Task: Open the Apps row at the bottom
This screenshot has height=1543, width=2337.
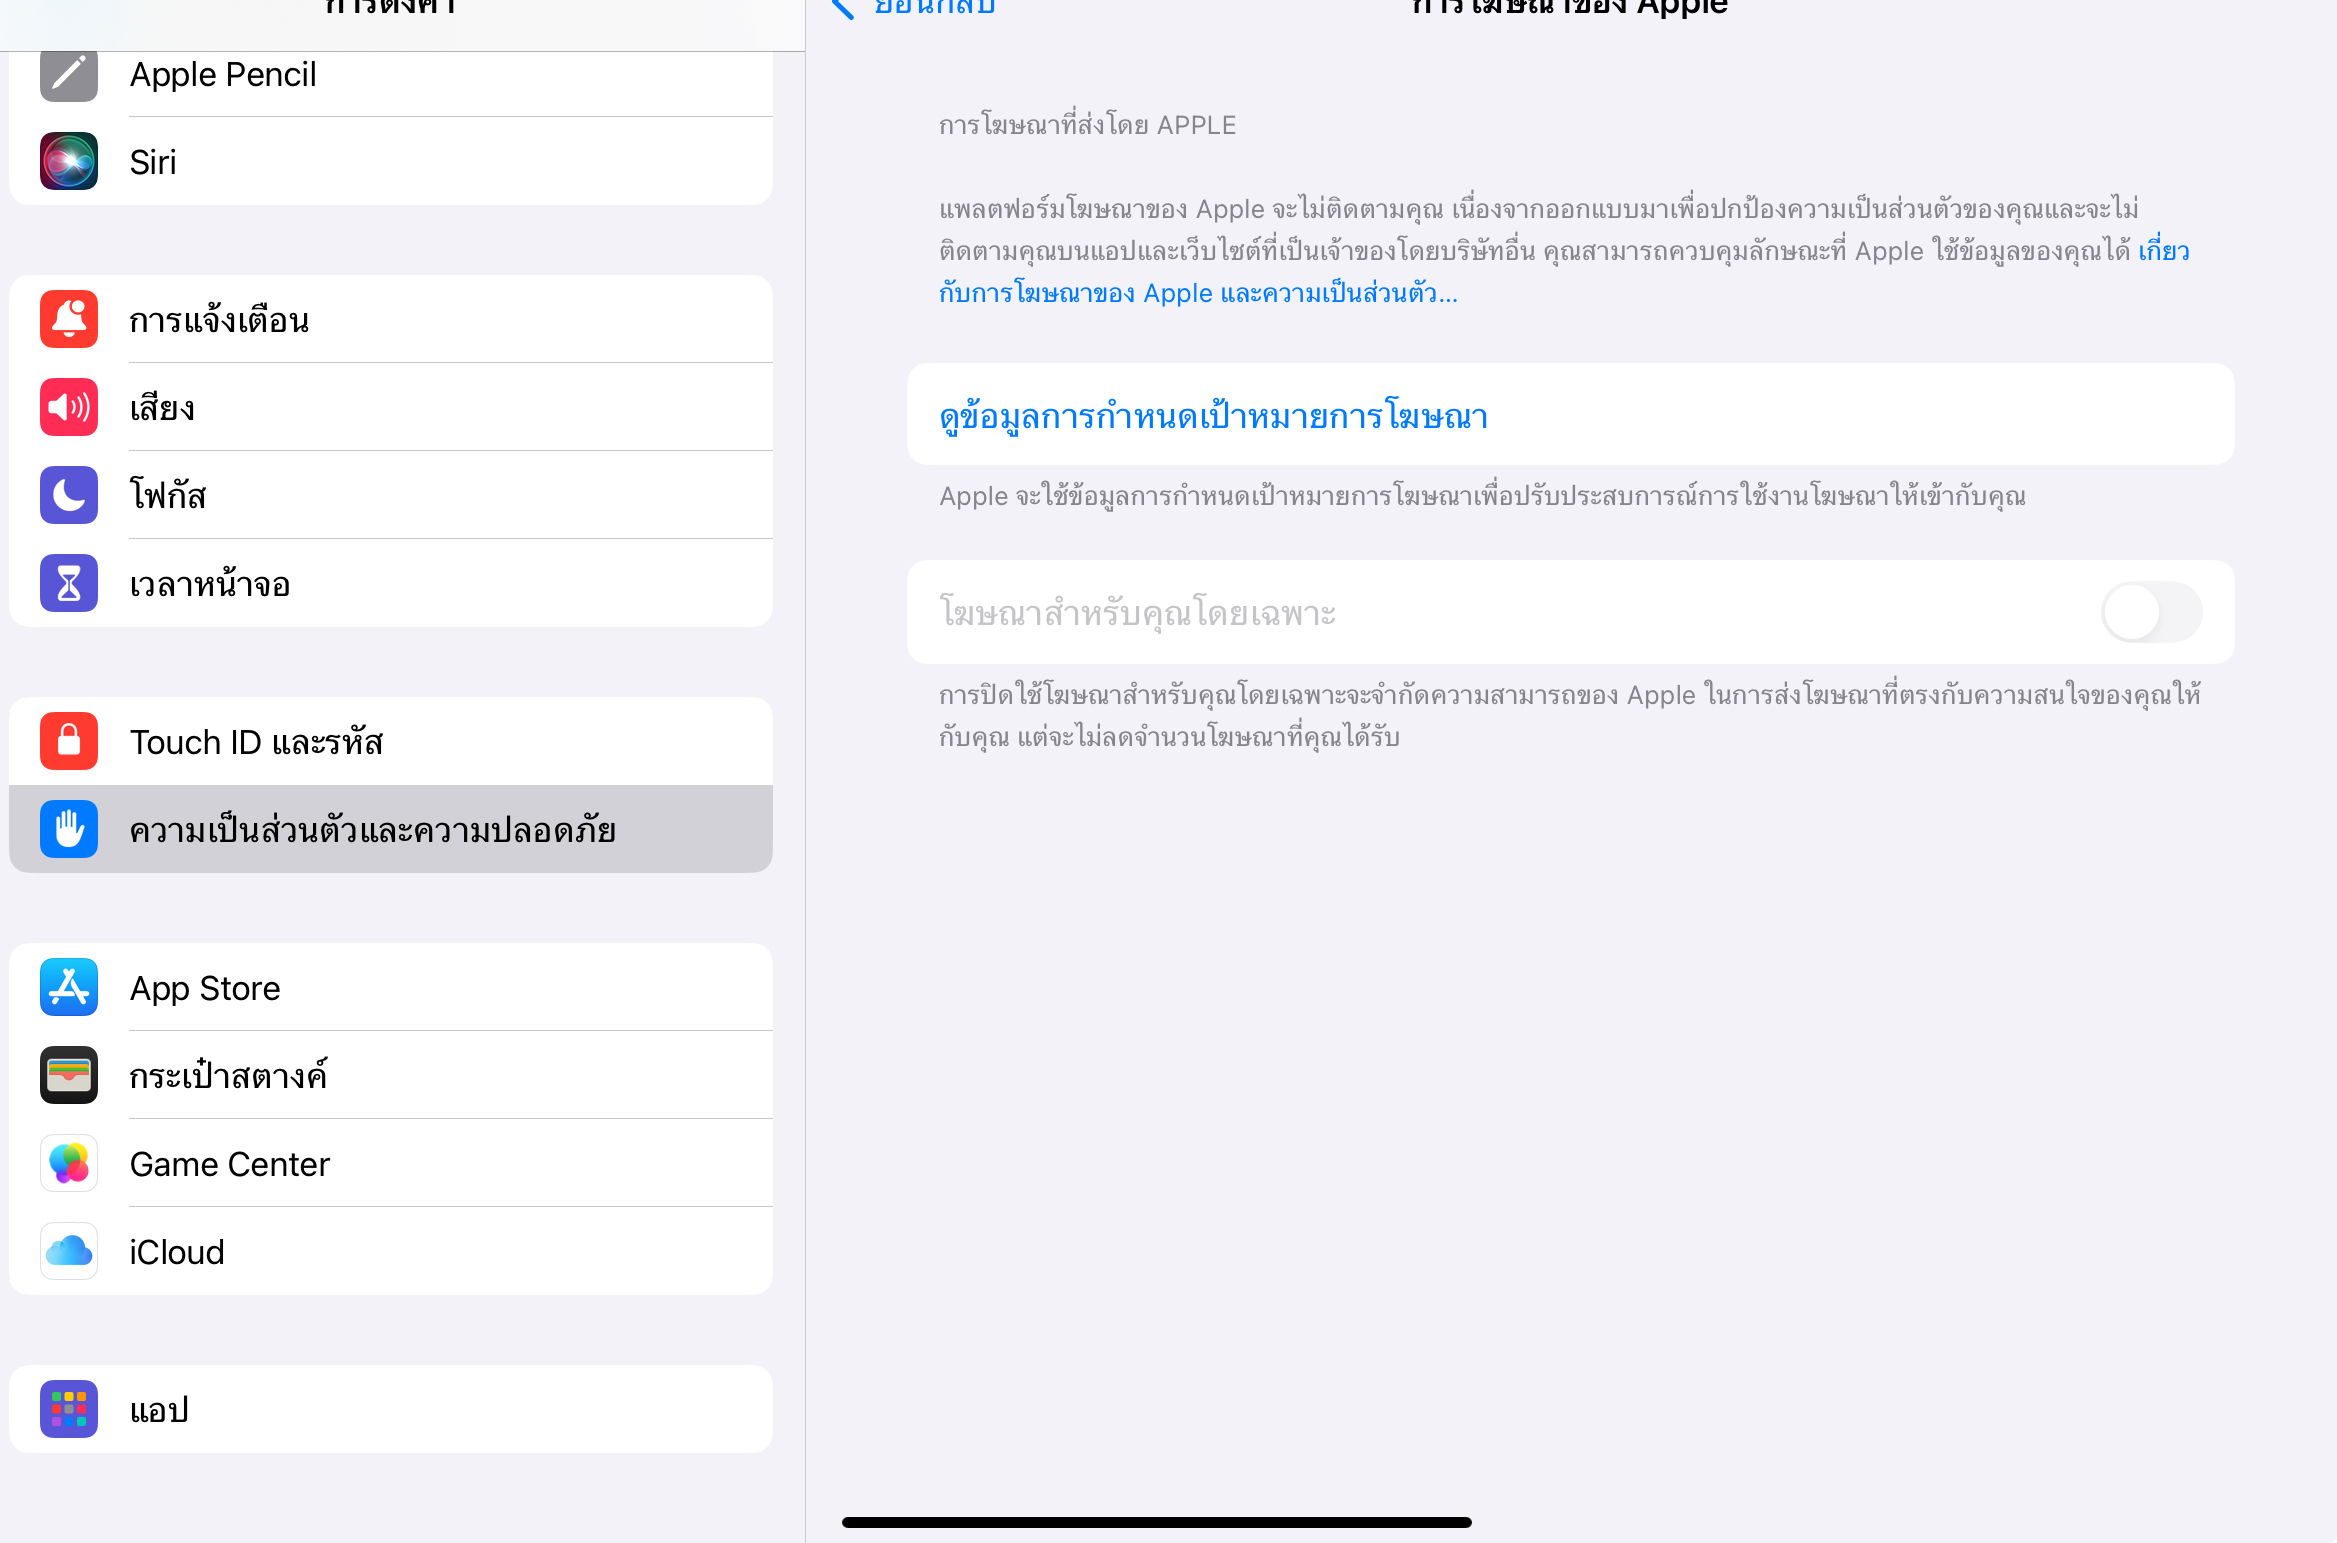Action: 391,1409
